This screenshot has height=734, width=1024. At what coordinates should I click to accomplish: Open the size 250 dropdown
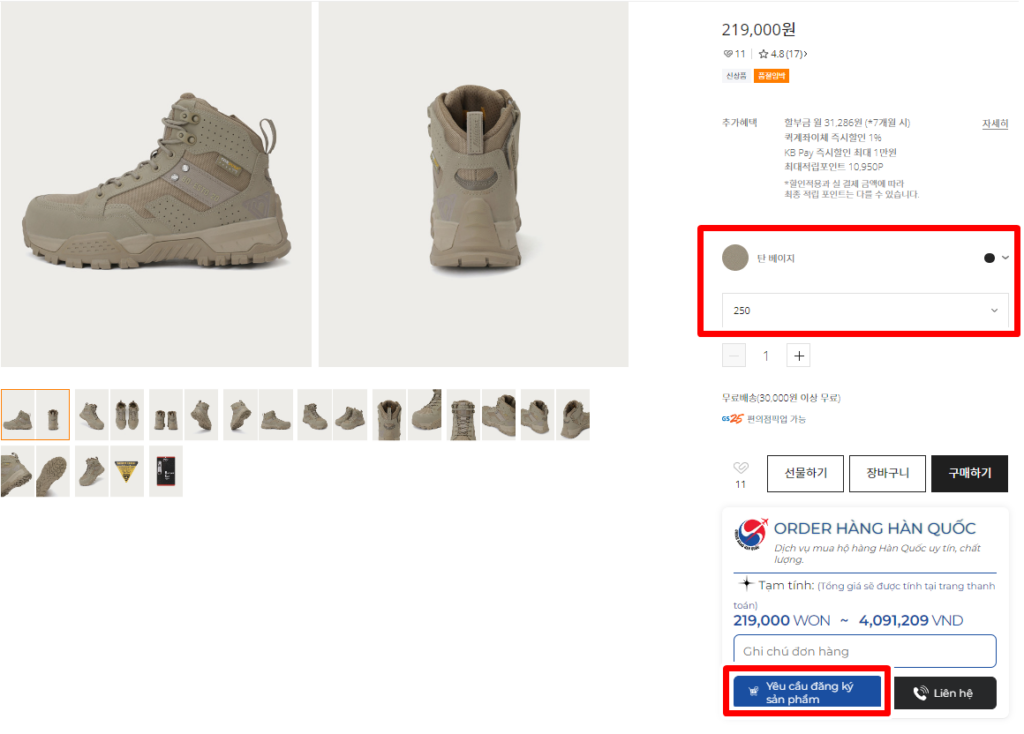click(x=865, y=311)
